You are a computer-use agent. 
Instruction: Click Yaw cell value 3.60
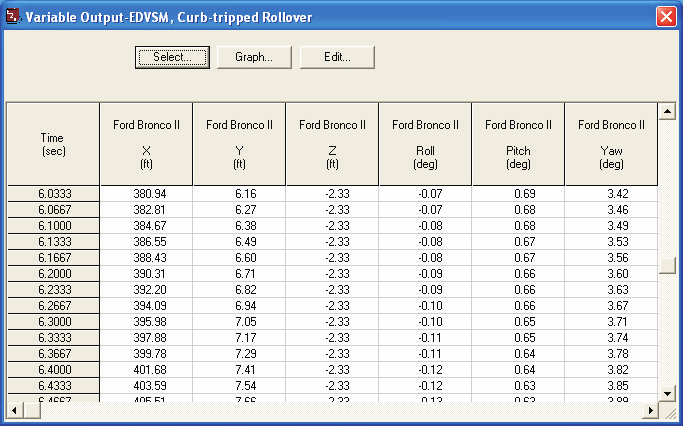[611, 274]
